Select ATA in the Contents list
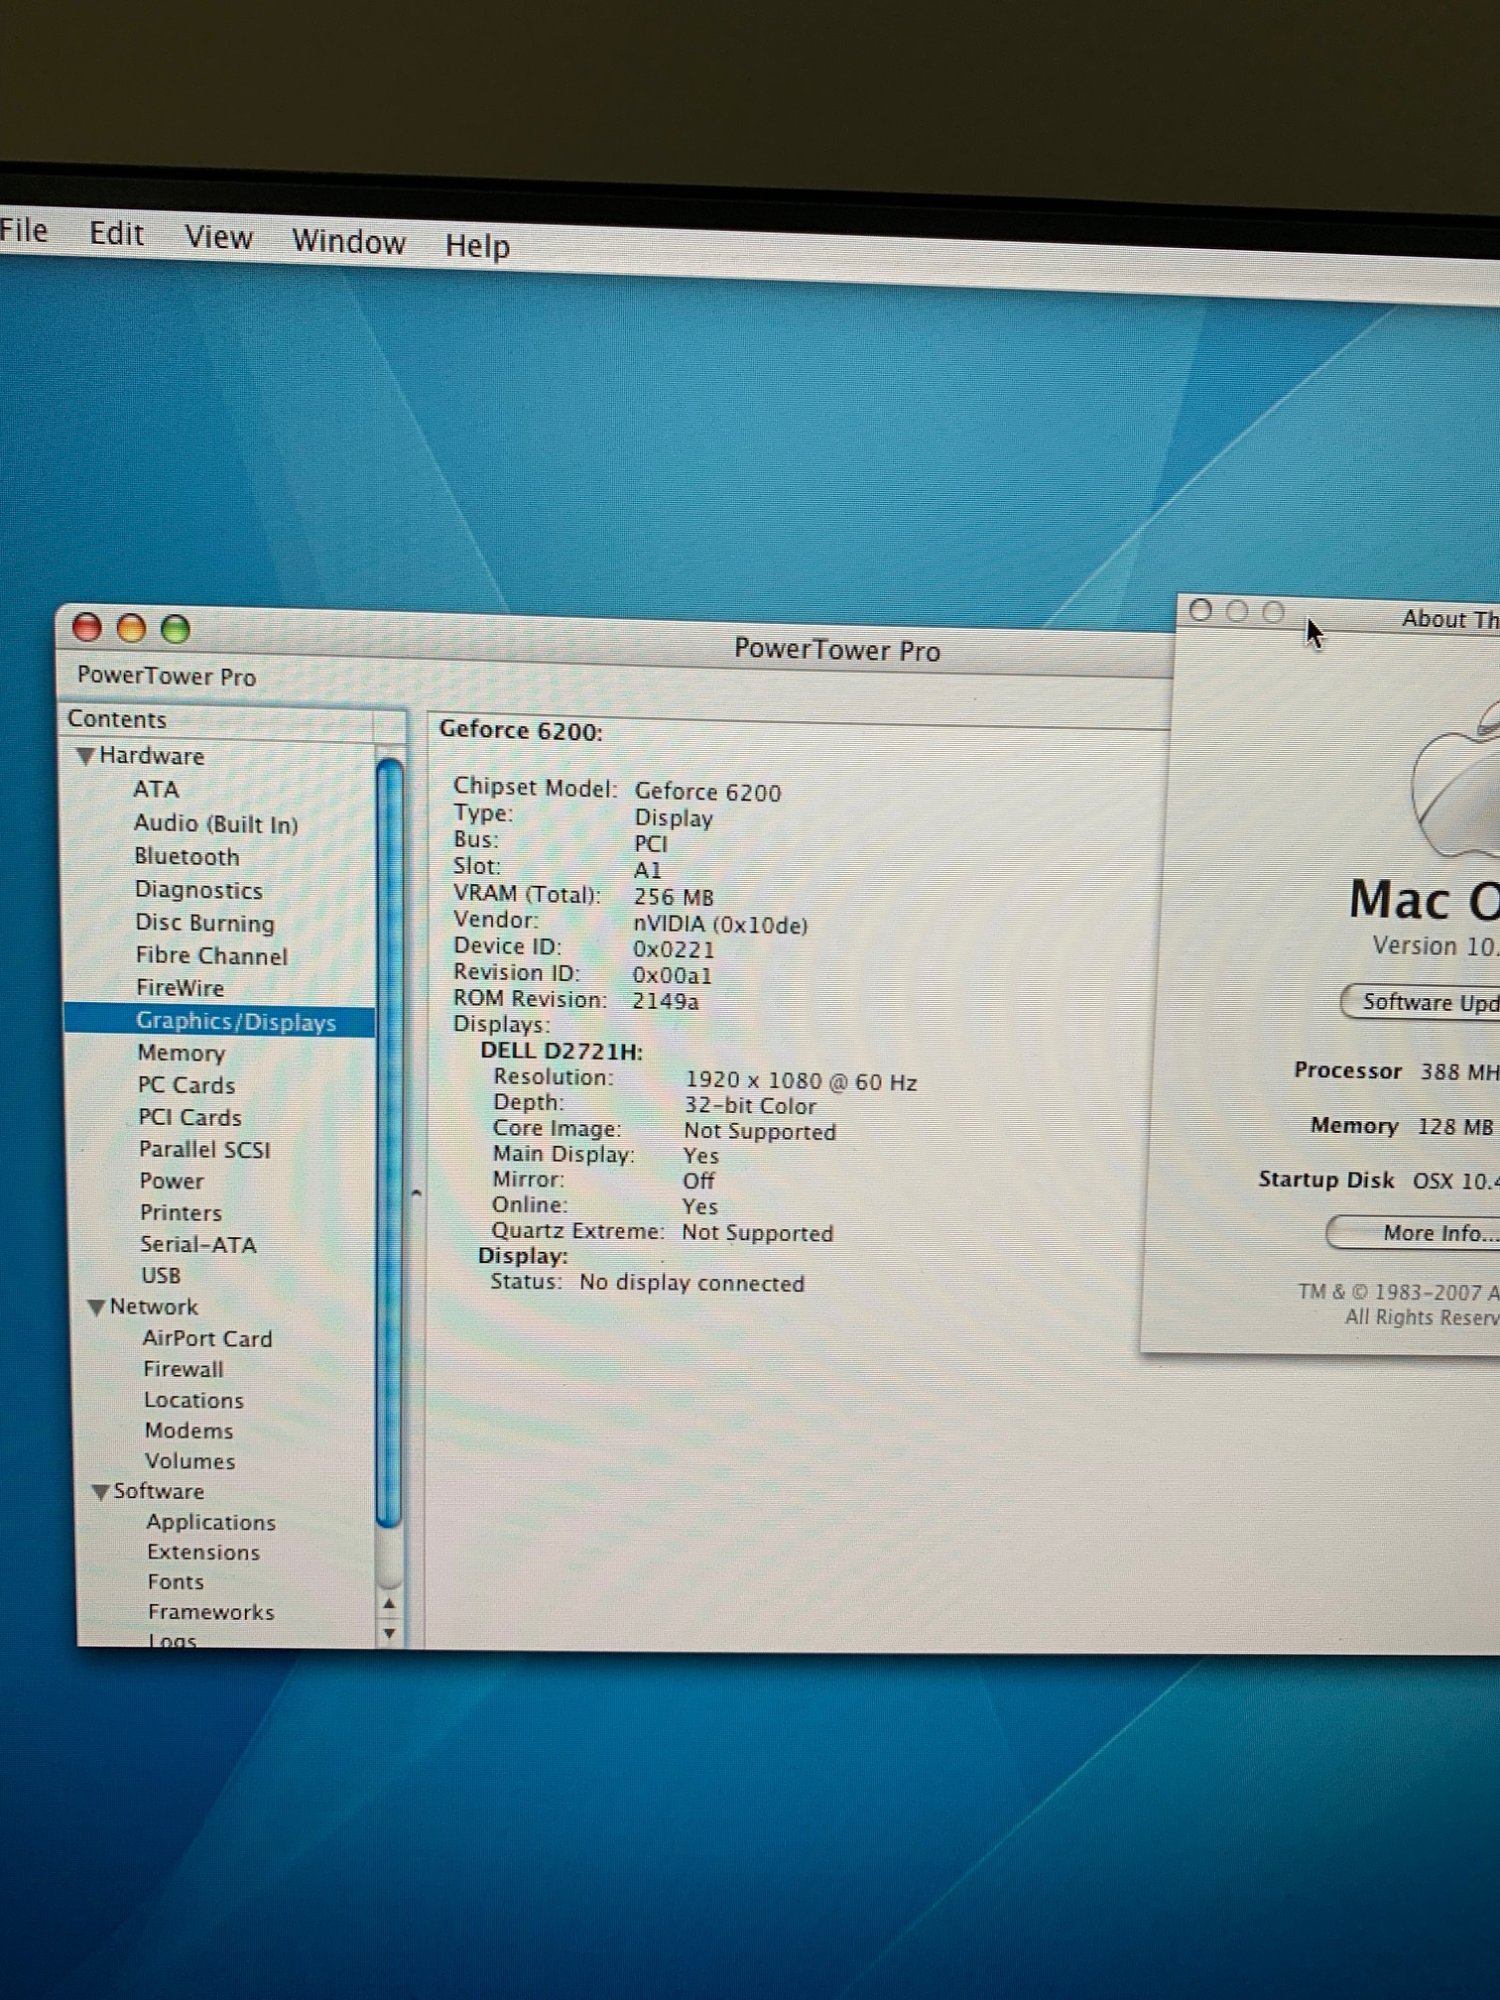1500x2000 pixels. [x=156, y=789]
